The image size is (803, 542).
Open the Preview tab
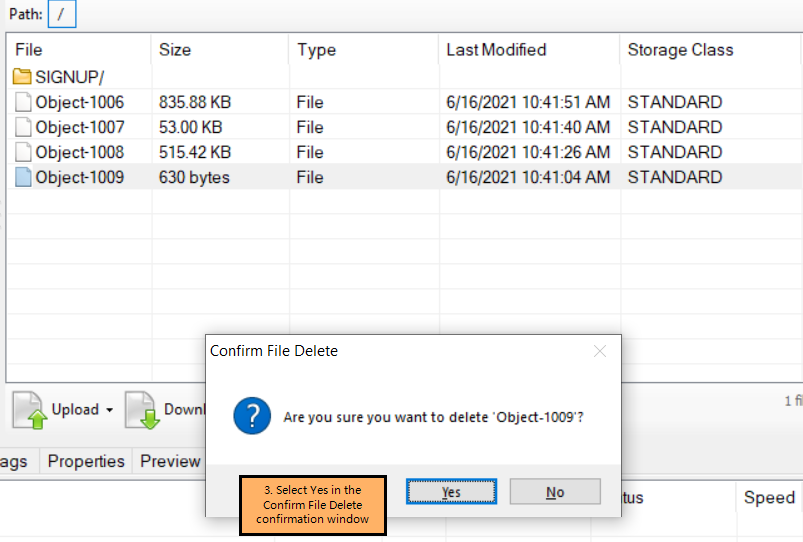(x=170, y=461)
